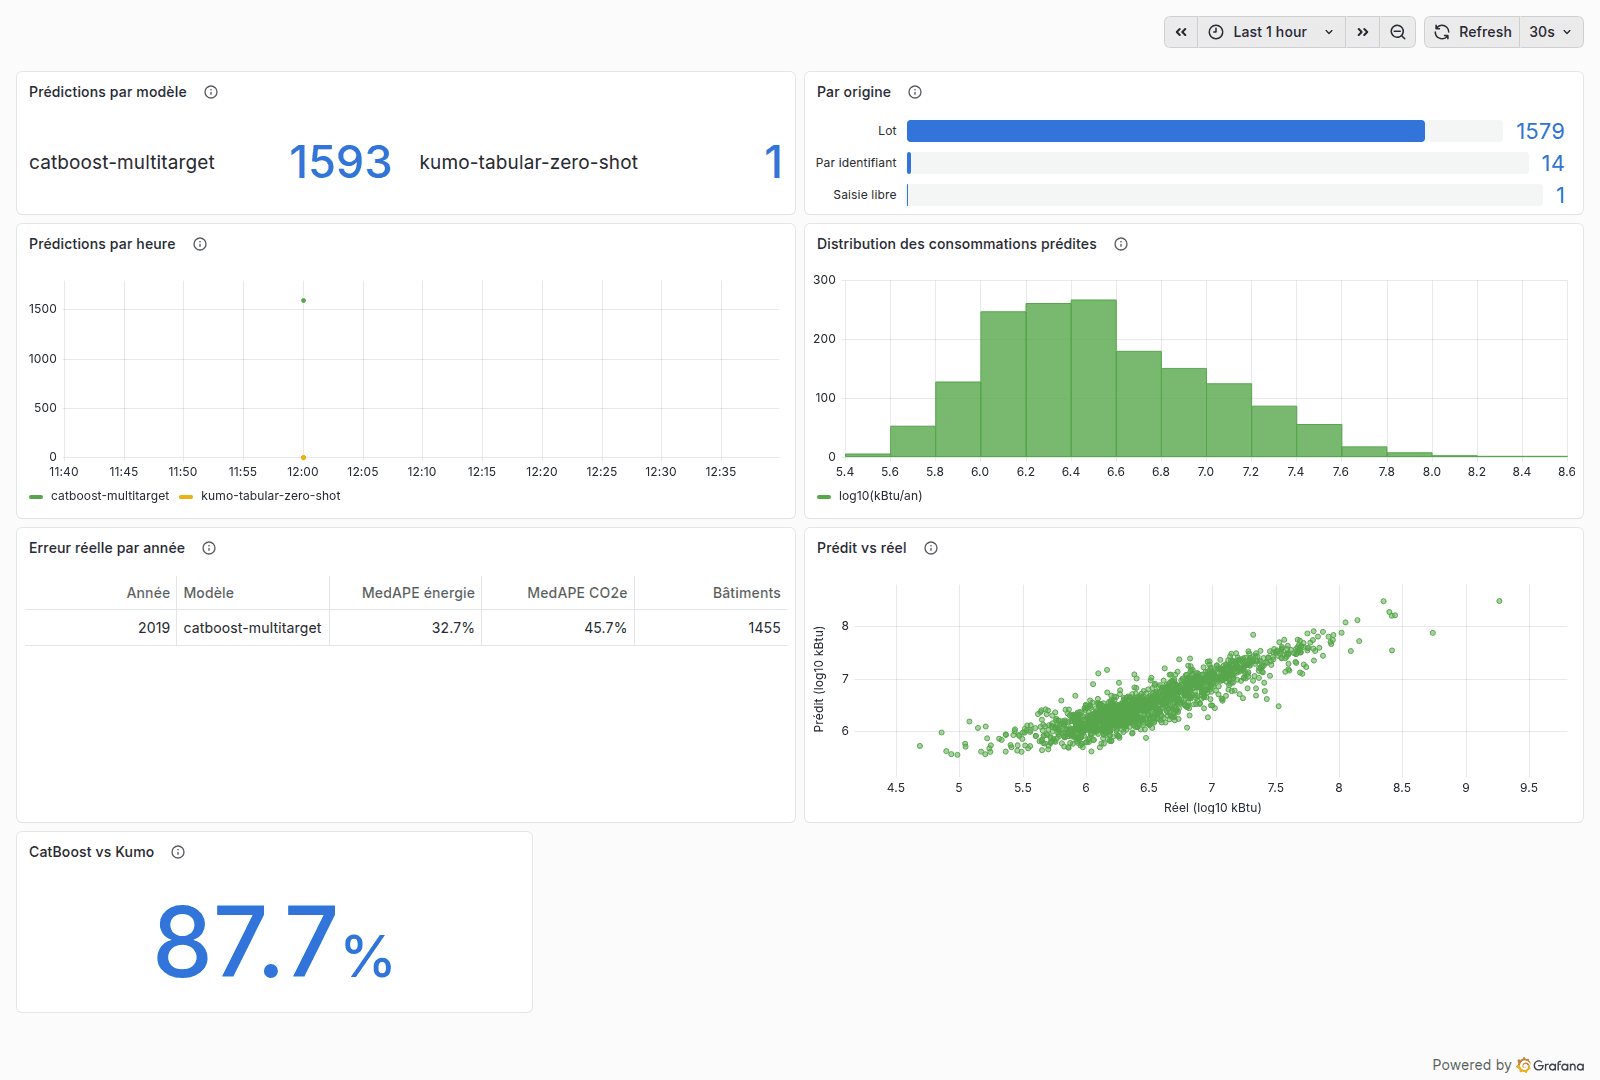The image size is (1600, 1080).
Task: Sort table by MedAPE CO2e column
Action: click(577, 593)
